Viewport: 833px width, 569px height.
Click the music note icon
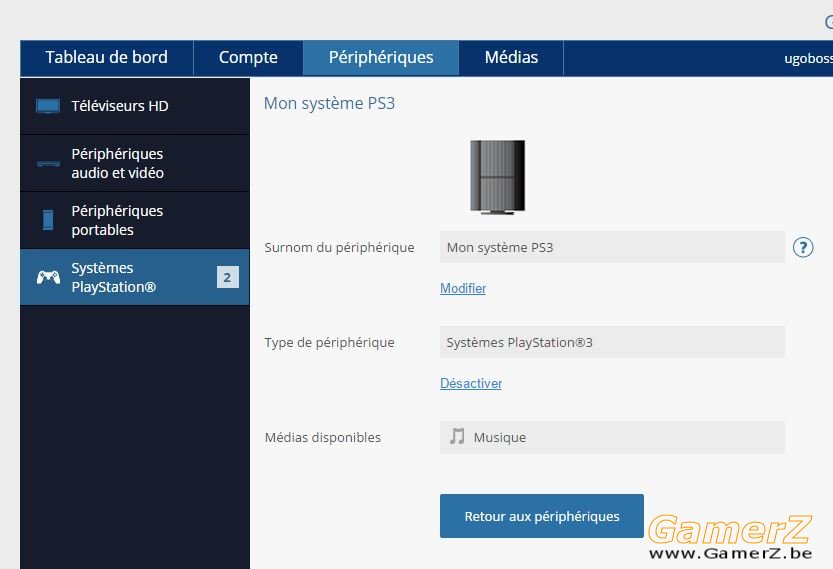point(457,436)
